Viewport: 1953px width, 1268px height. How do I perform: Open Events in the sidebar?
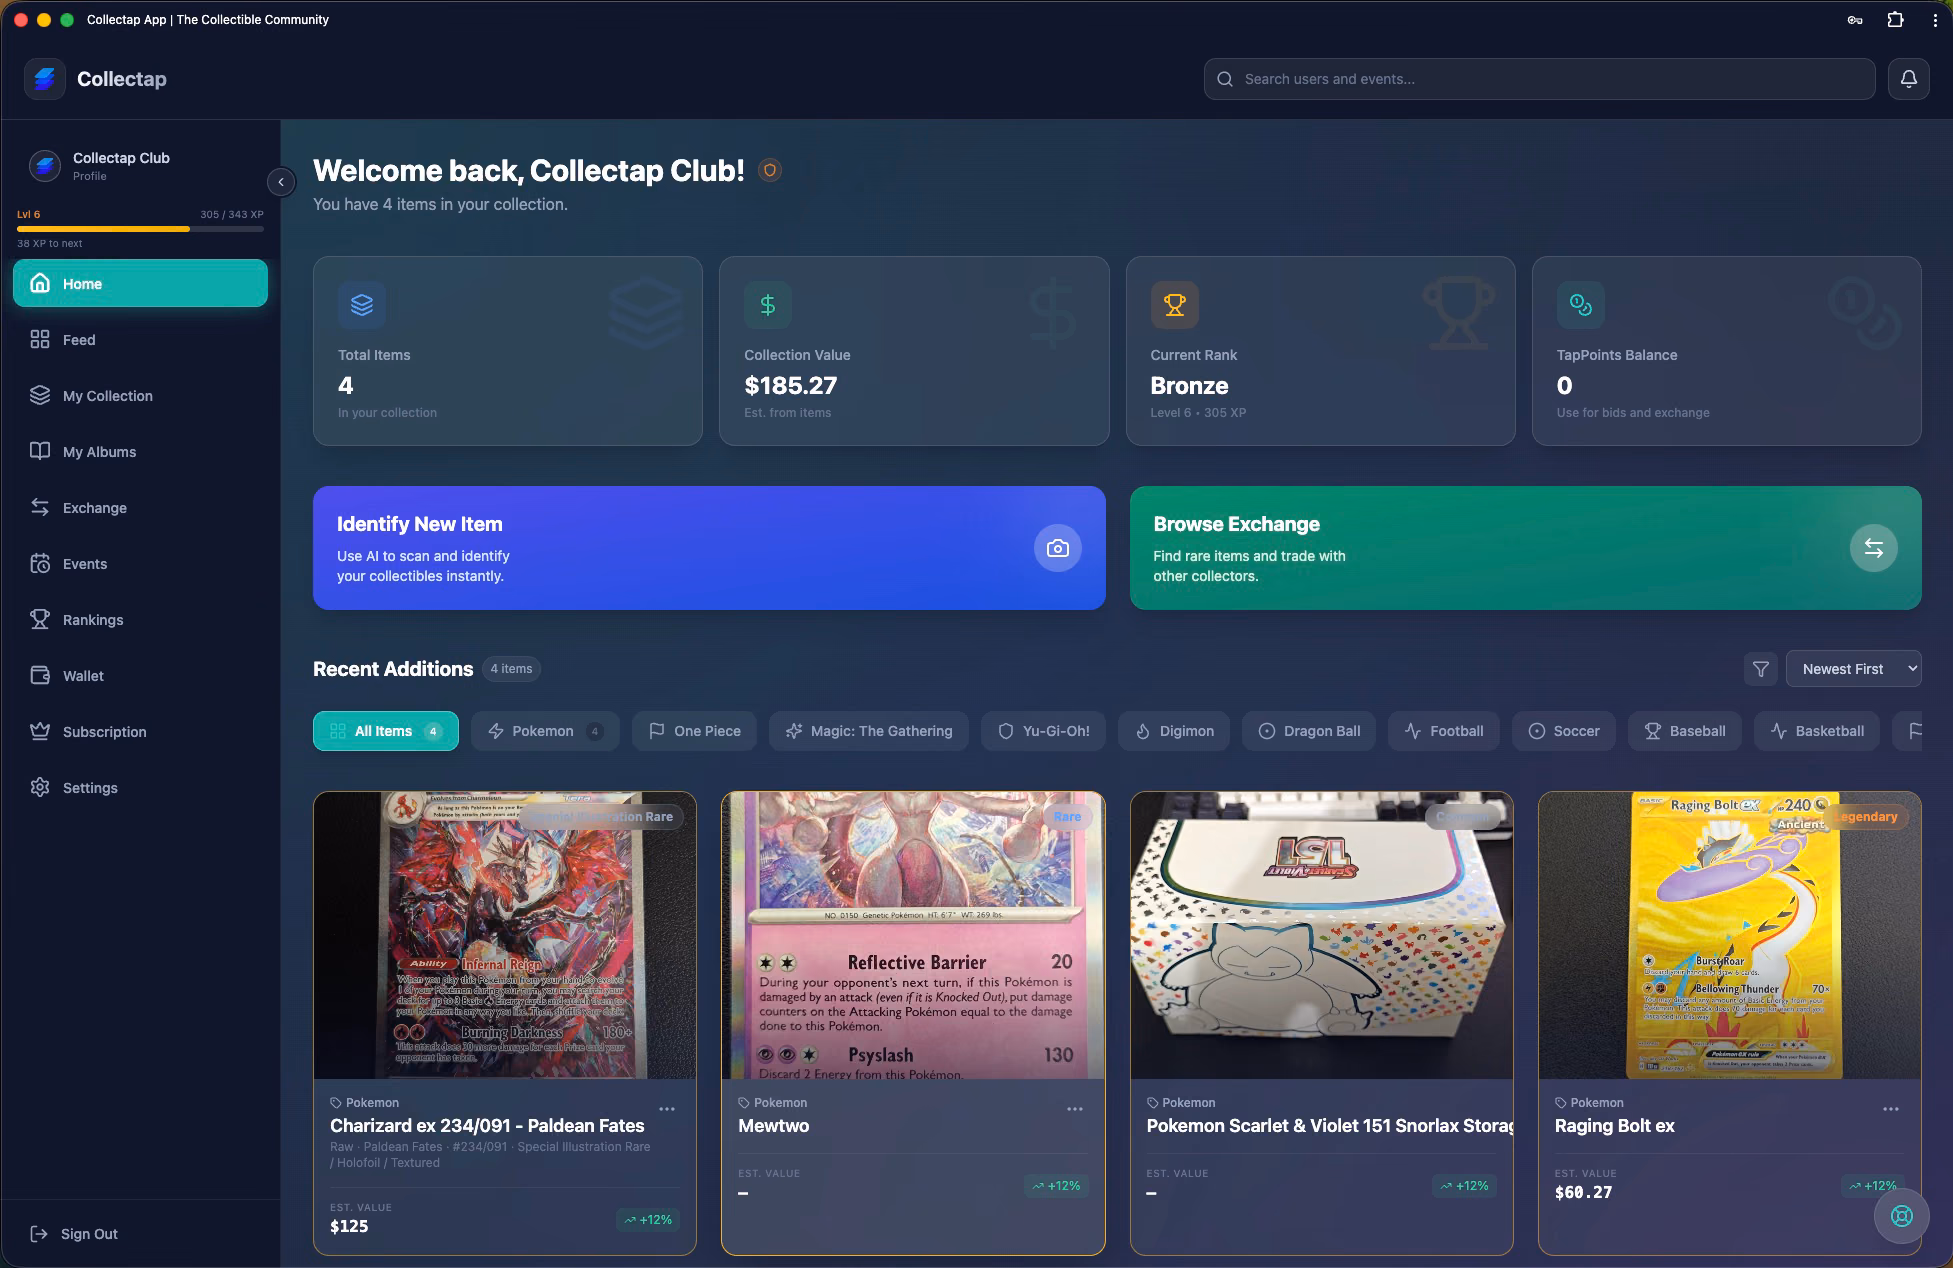pos(140,564)
